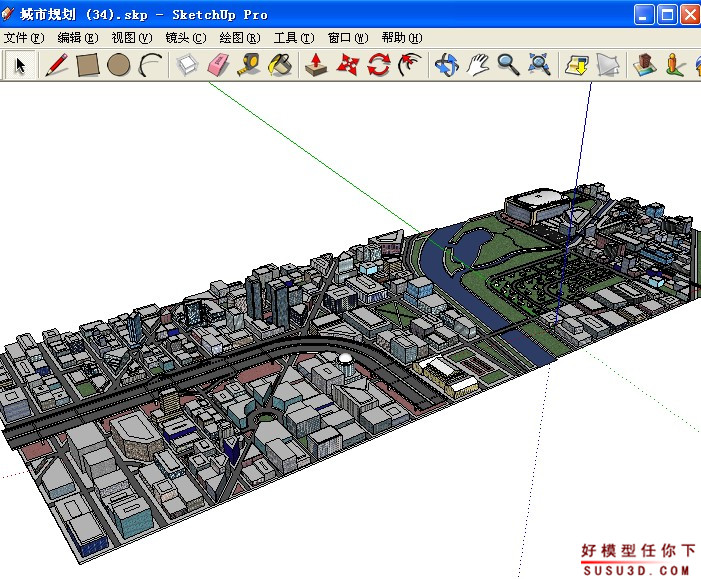Image resolution: width=701 pixels, height=579 pixels.
Task: Click the Share Model icon
Action: coord(608,65)
